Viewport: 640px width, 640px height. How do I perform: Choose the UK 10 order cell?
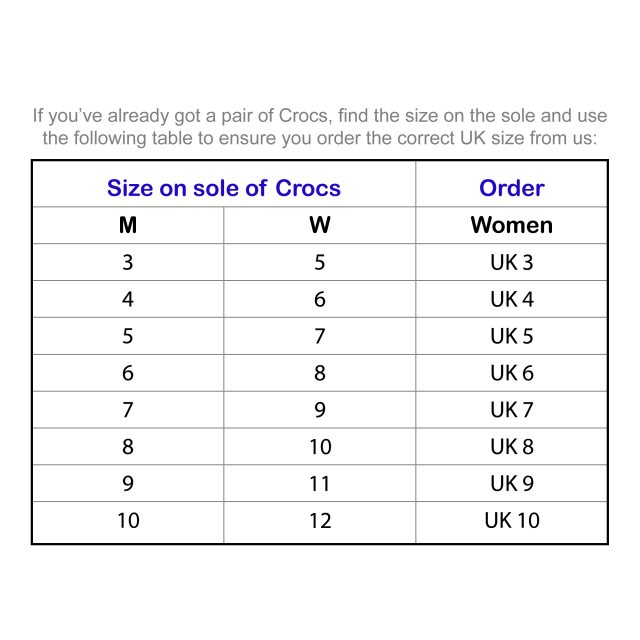(x=511, y=521)
